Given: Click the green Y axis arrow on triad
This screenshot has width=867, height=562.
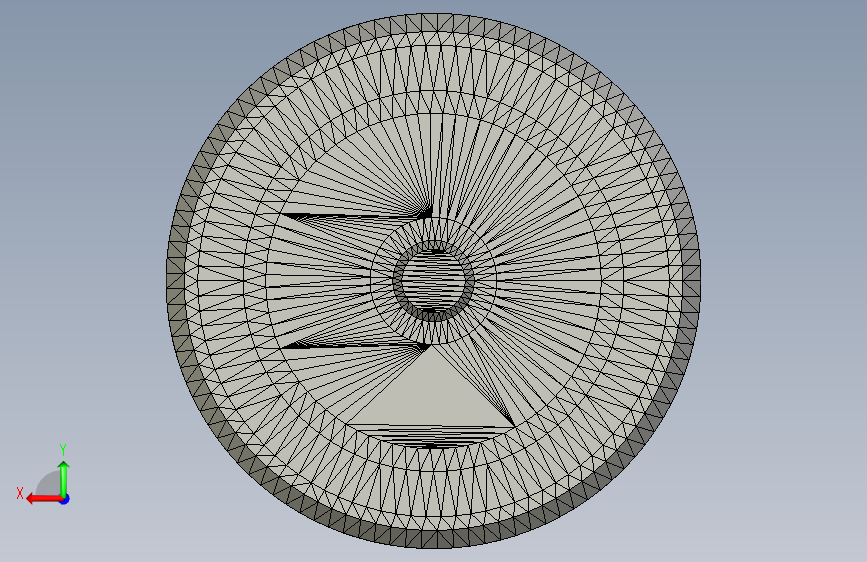Looking at the screenshot, I should pos(64,478).
